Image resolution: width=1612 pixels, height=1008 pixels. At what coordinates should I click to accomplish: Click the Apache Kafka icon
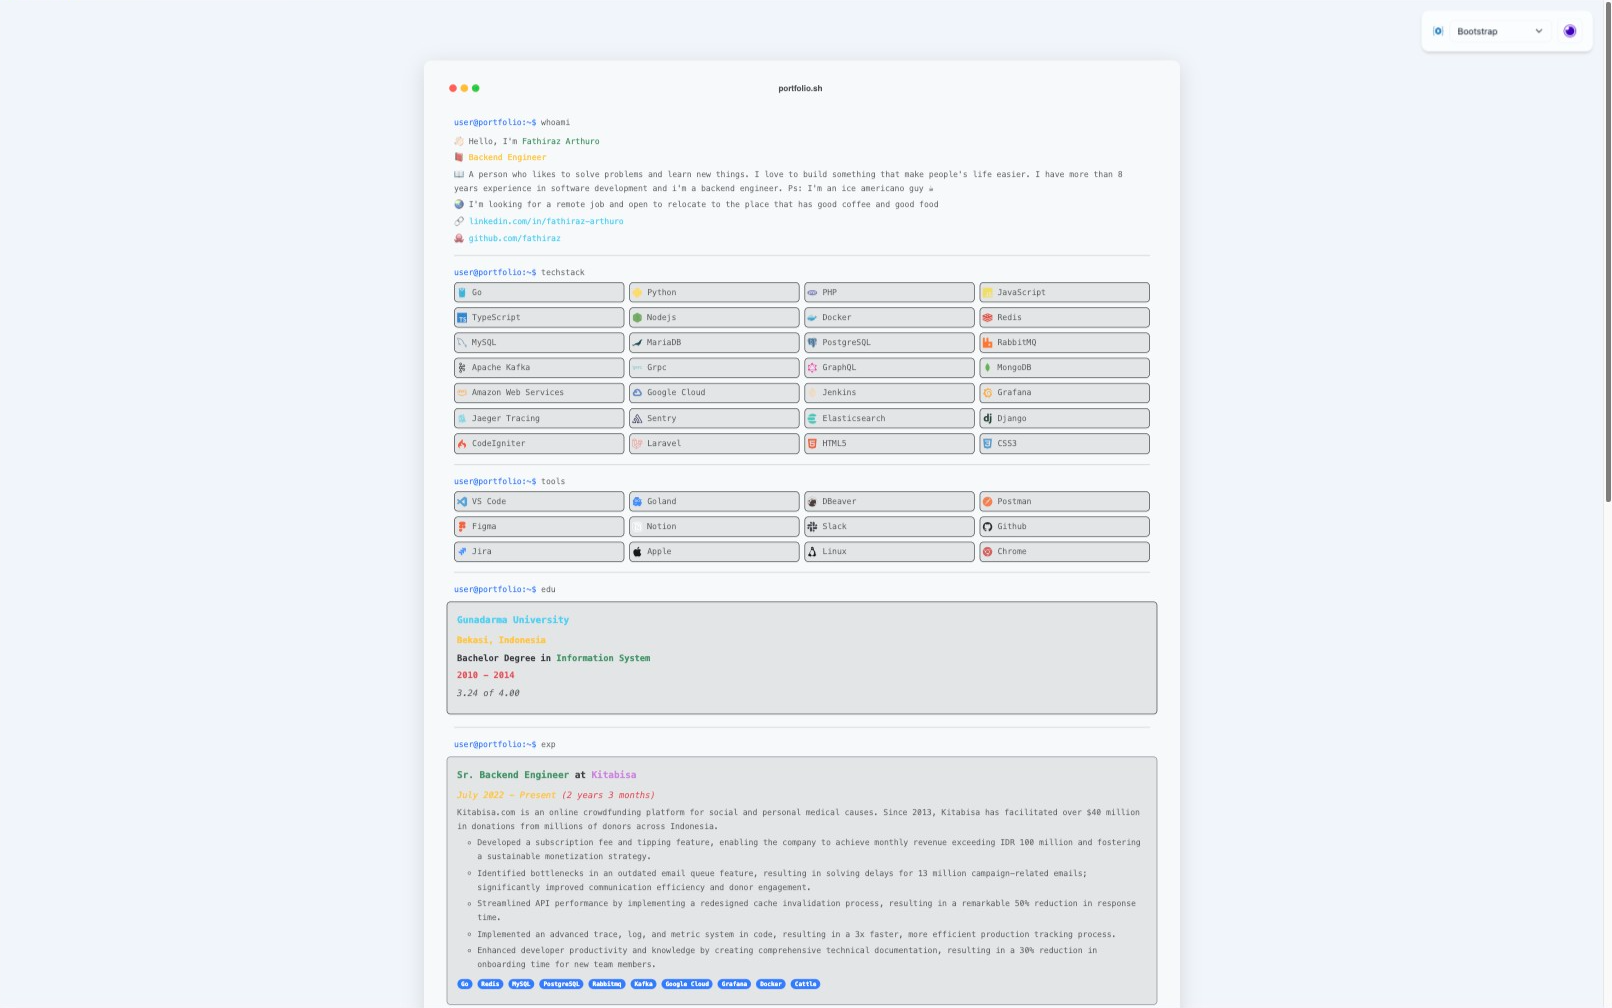coord(462,367)
